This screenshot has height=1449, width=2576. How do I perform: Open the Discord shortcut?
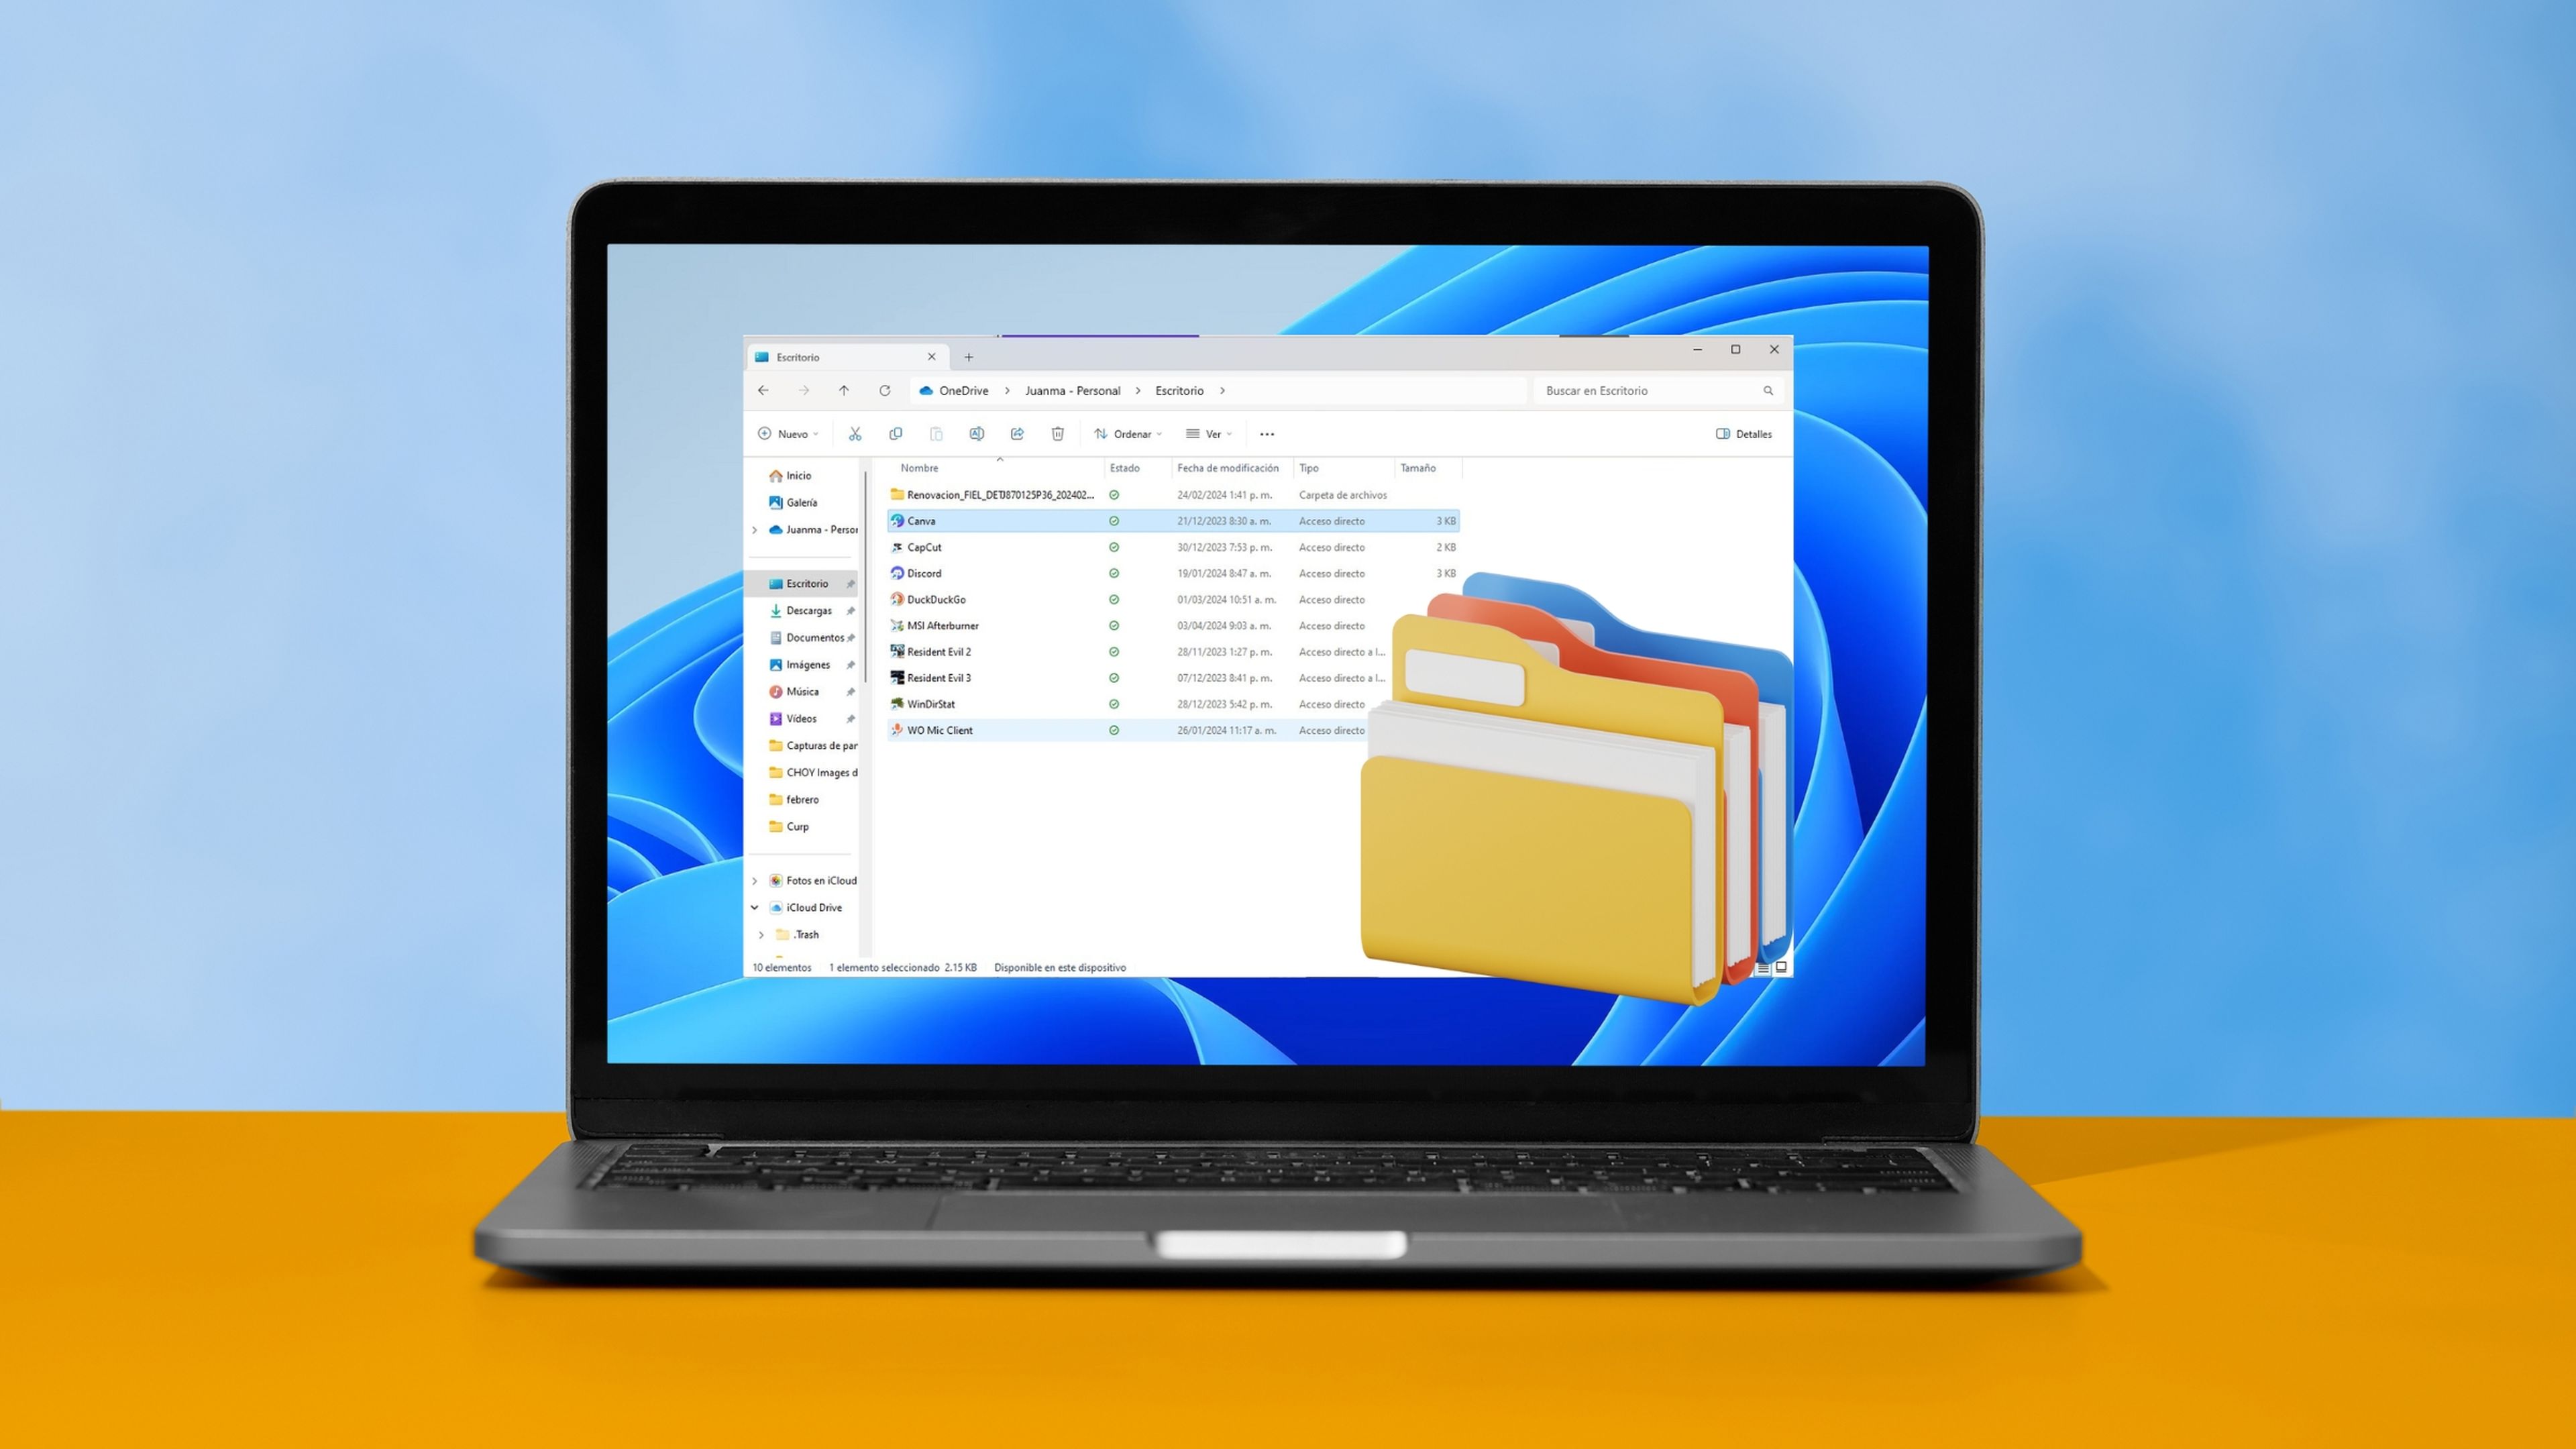[x=925, y=572]
